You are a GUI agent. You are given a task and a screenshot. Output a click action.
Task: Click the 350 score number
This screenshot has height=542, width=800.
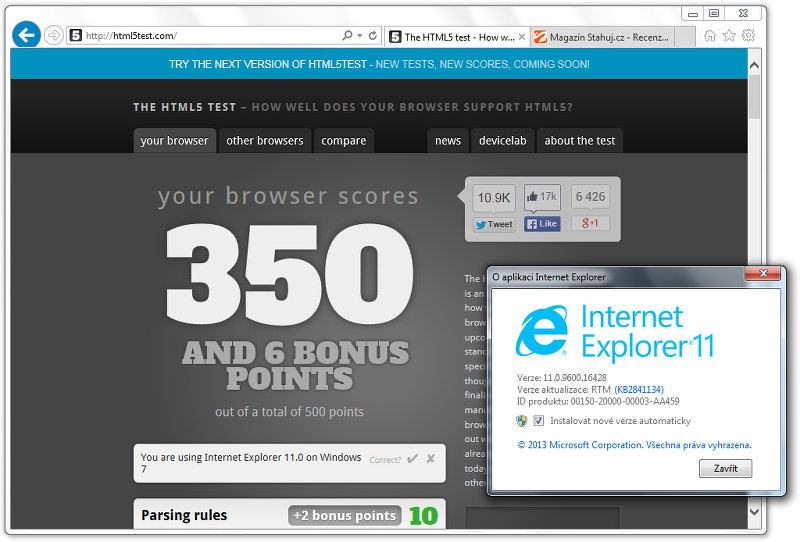click(x=289, y=274)
